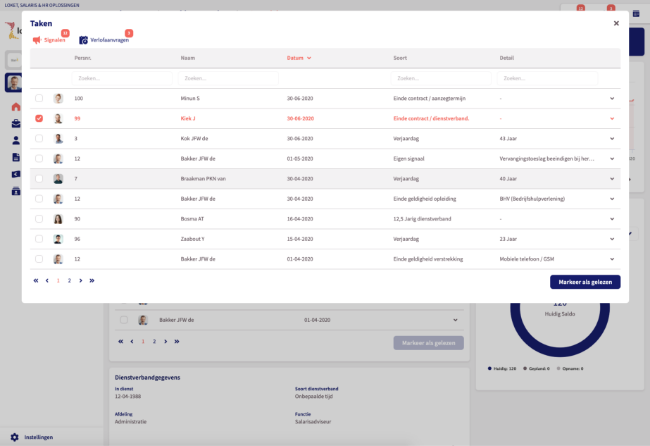Click the avatar of Braakman PKN van
The height and width of the screenshot is (446, 650).
click(x=58, y=179)
